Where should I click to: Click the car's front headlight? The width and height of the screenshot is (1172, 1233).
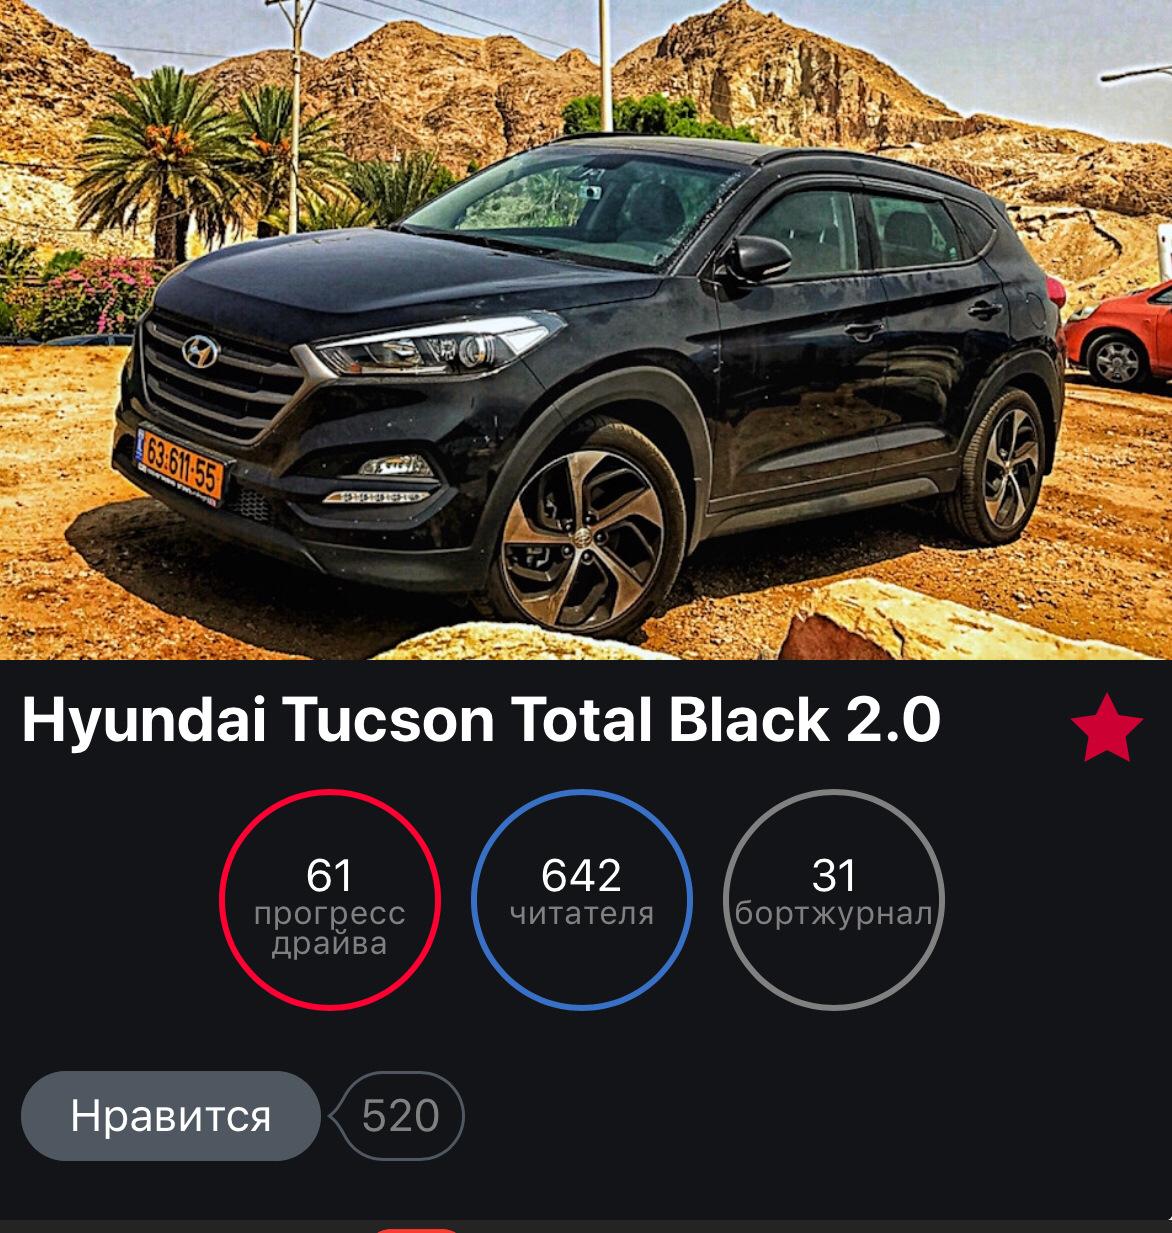433,347
